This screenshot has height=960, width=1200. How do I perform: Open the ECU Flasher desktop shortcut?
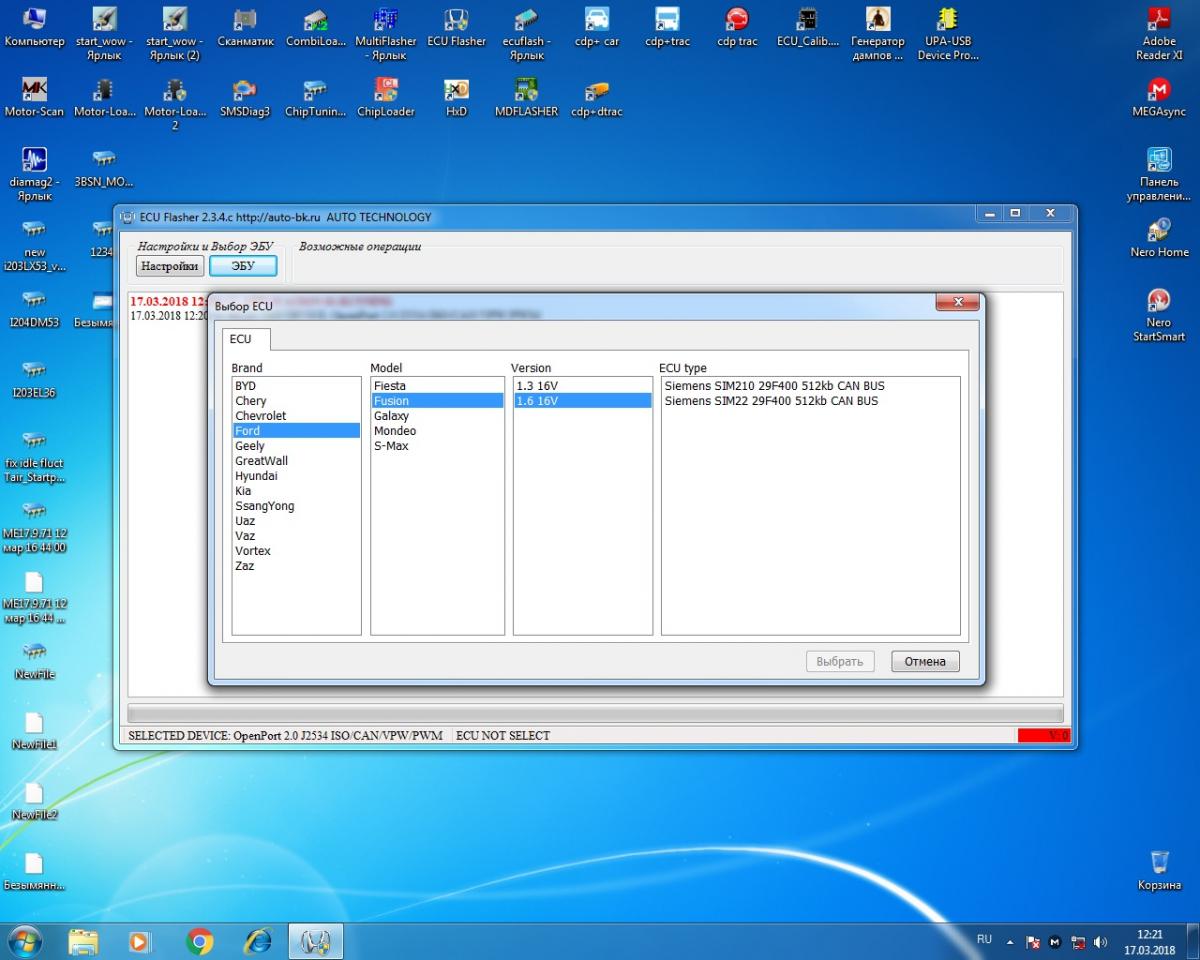456,27
